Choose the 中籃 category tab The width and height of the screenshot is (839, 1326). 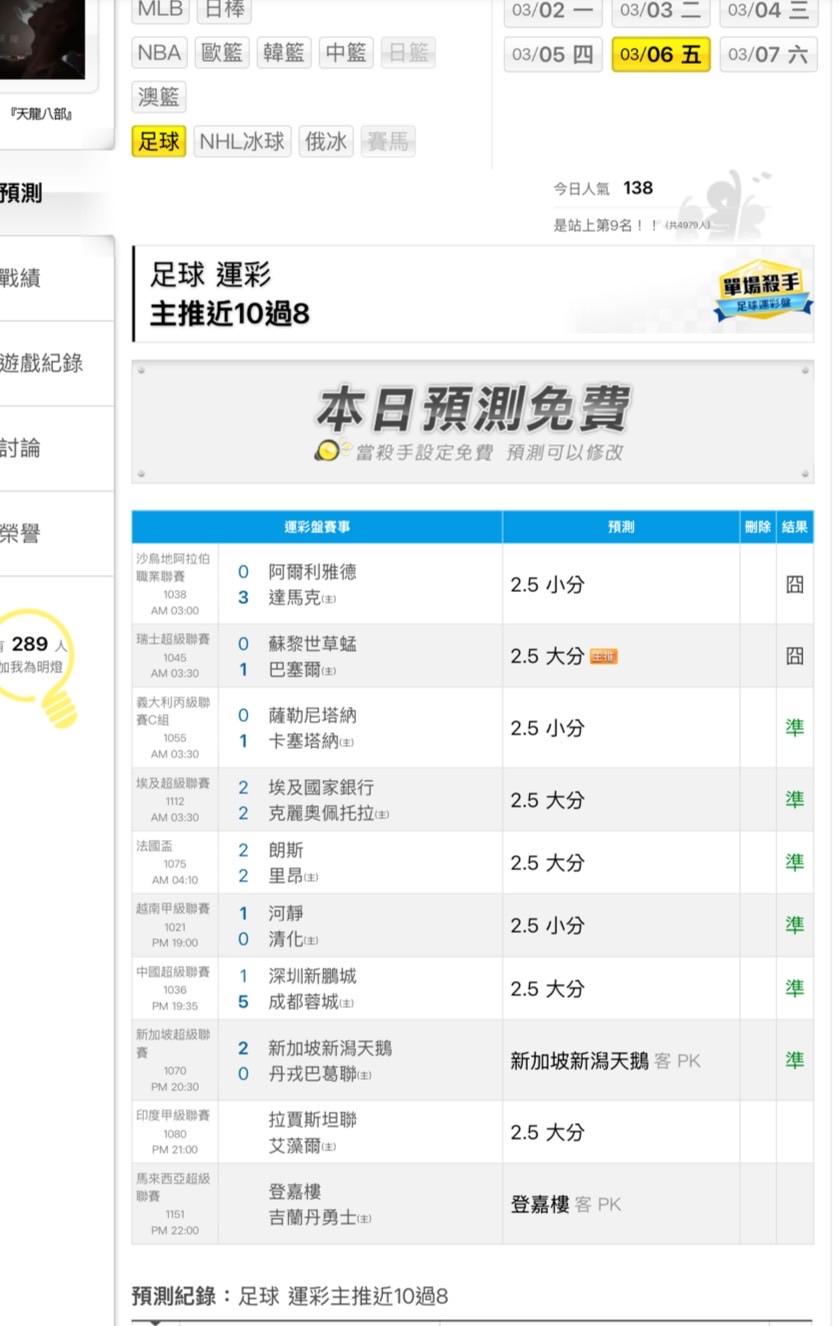(x=346, y=53)
